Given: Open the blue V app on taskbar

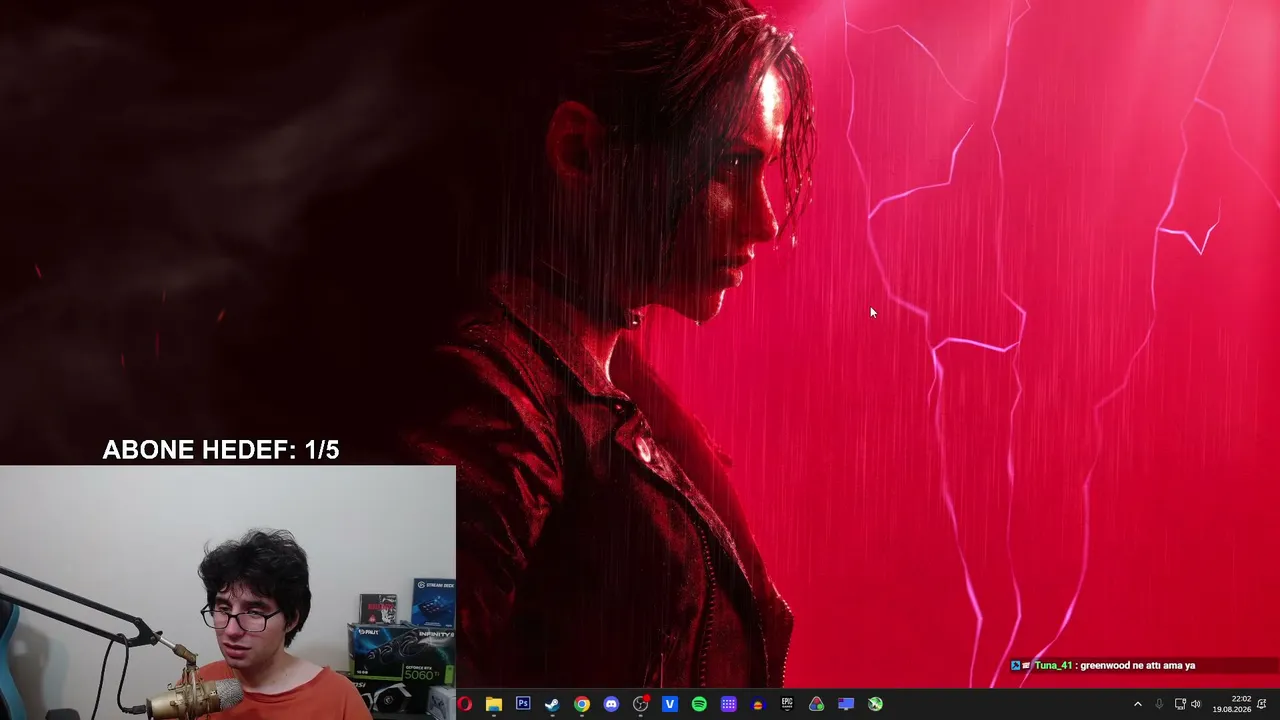Looking at the screenshot, I should point(670,704).
